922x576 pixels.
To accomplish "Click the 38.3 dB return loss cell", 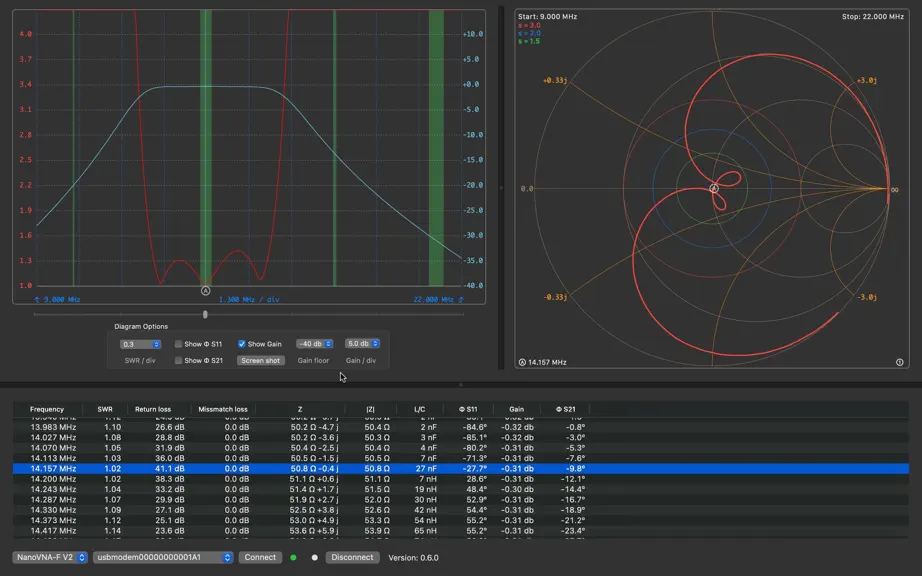I will [169, 479].
